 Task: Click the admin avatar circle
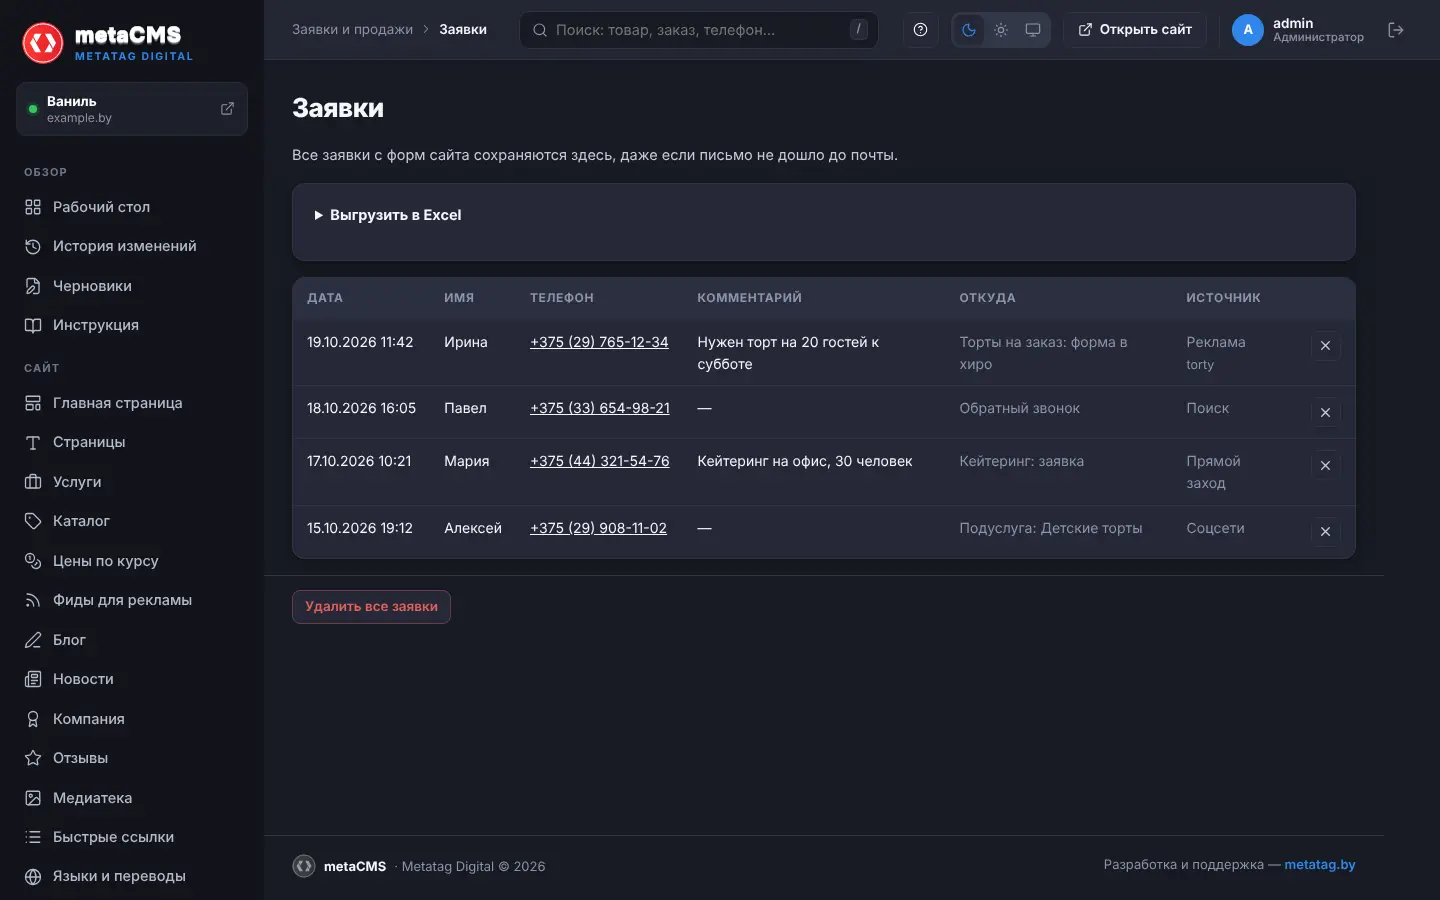pyautogui.click(x=1248, y=30)
